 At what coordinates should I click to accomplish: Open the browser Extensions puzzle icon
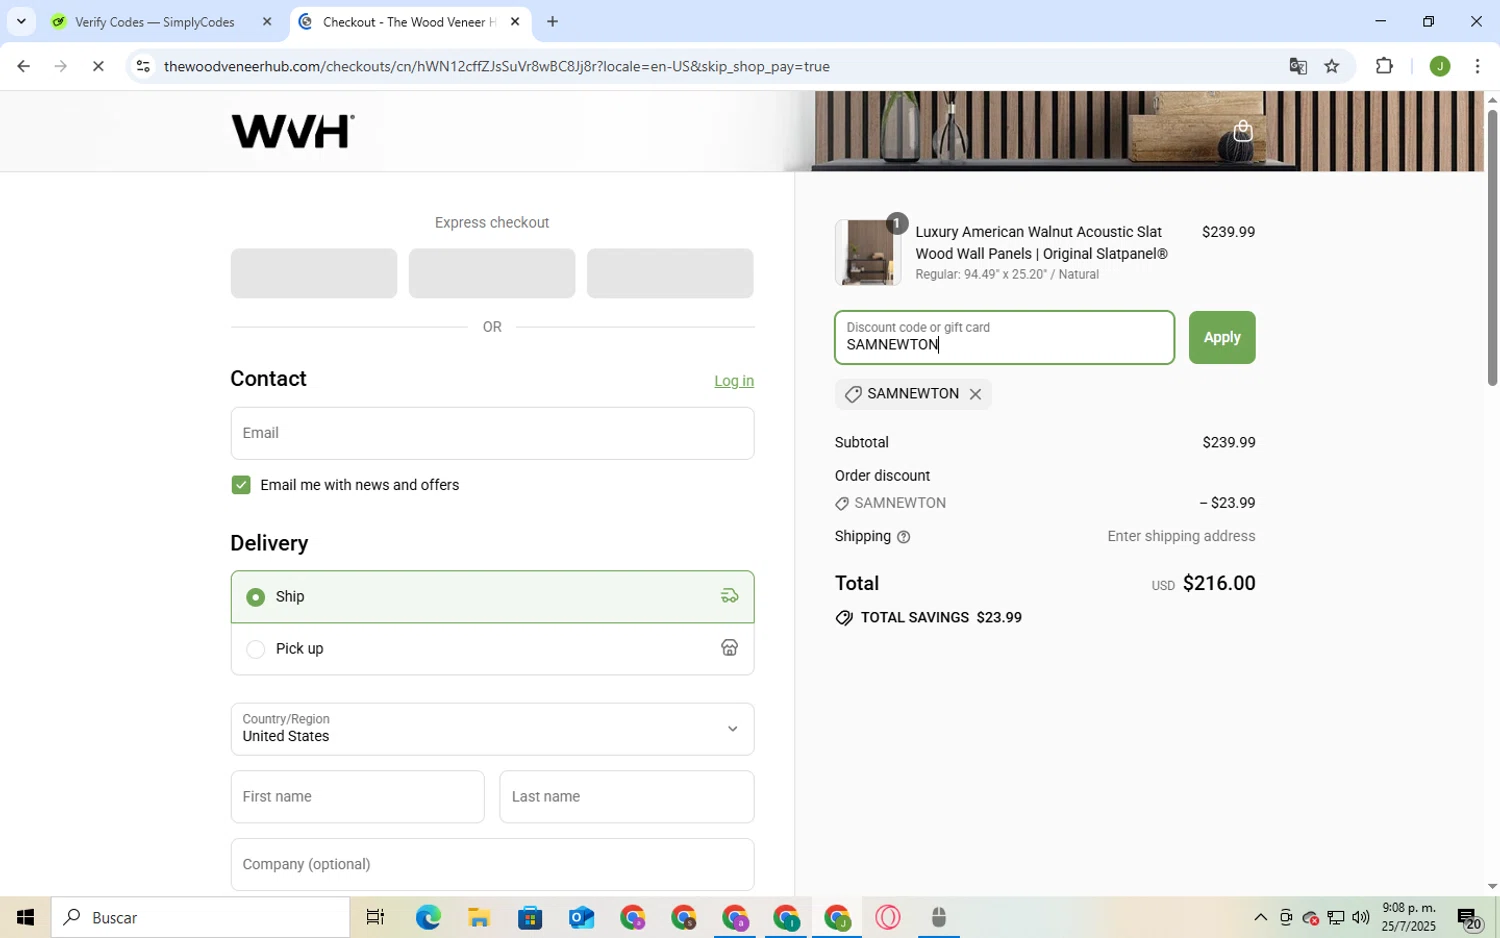pos(1384,66)
